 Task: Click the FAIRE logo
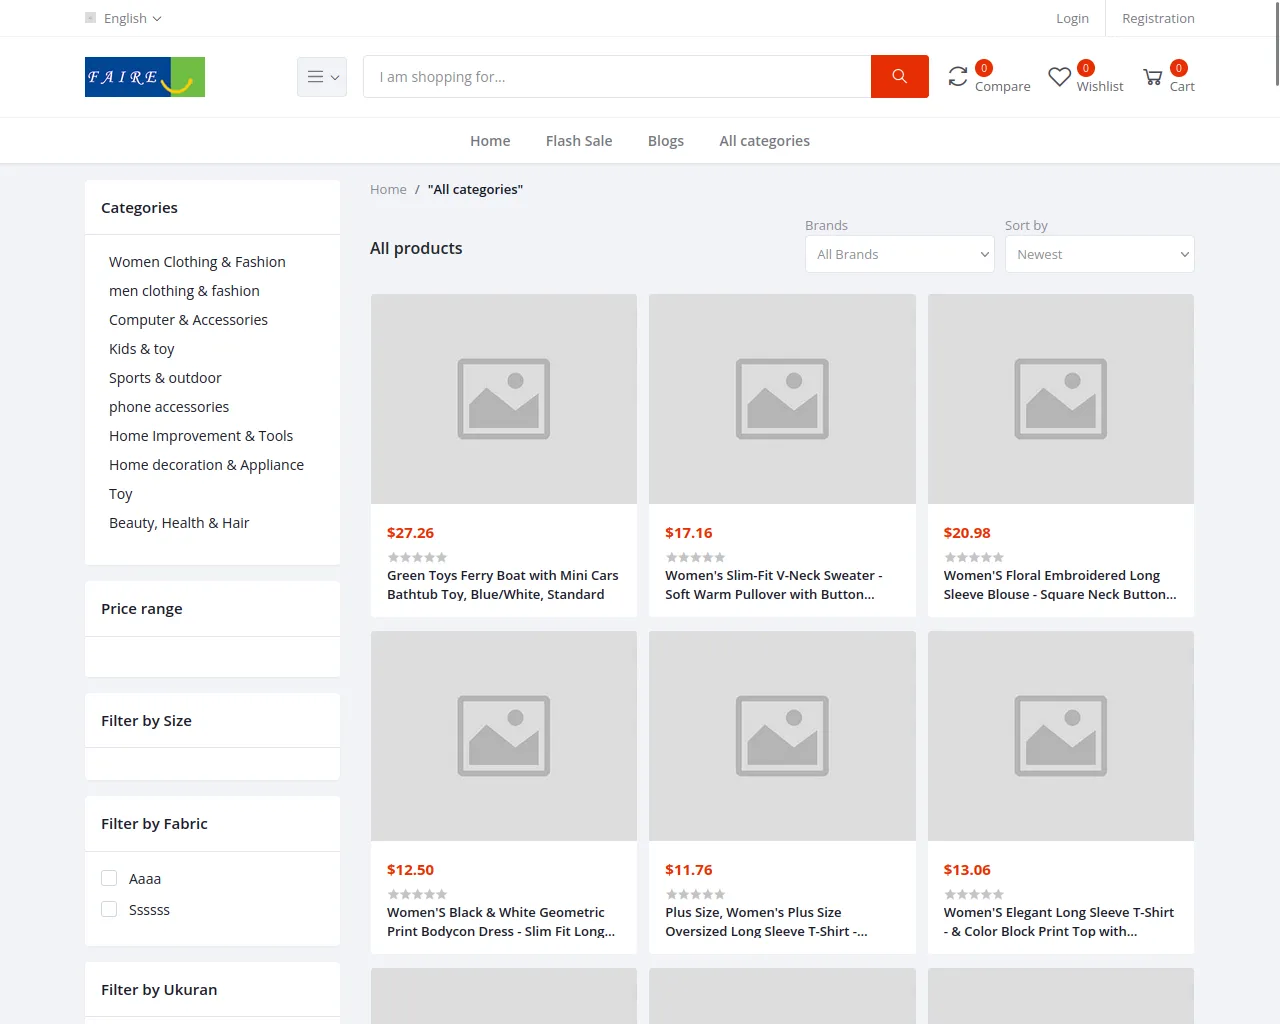pos(145,77)
